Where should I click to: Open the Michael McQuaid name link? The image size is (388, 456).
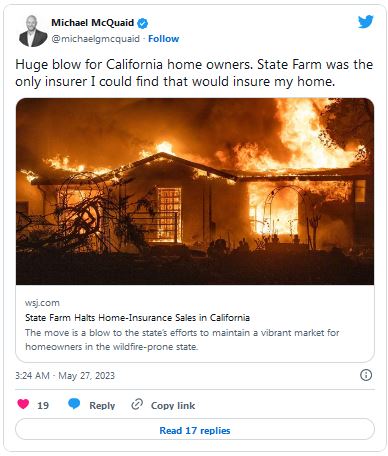coord(92,23)
